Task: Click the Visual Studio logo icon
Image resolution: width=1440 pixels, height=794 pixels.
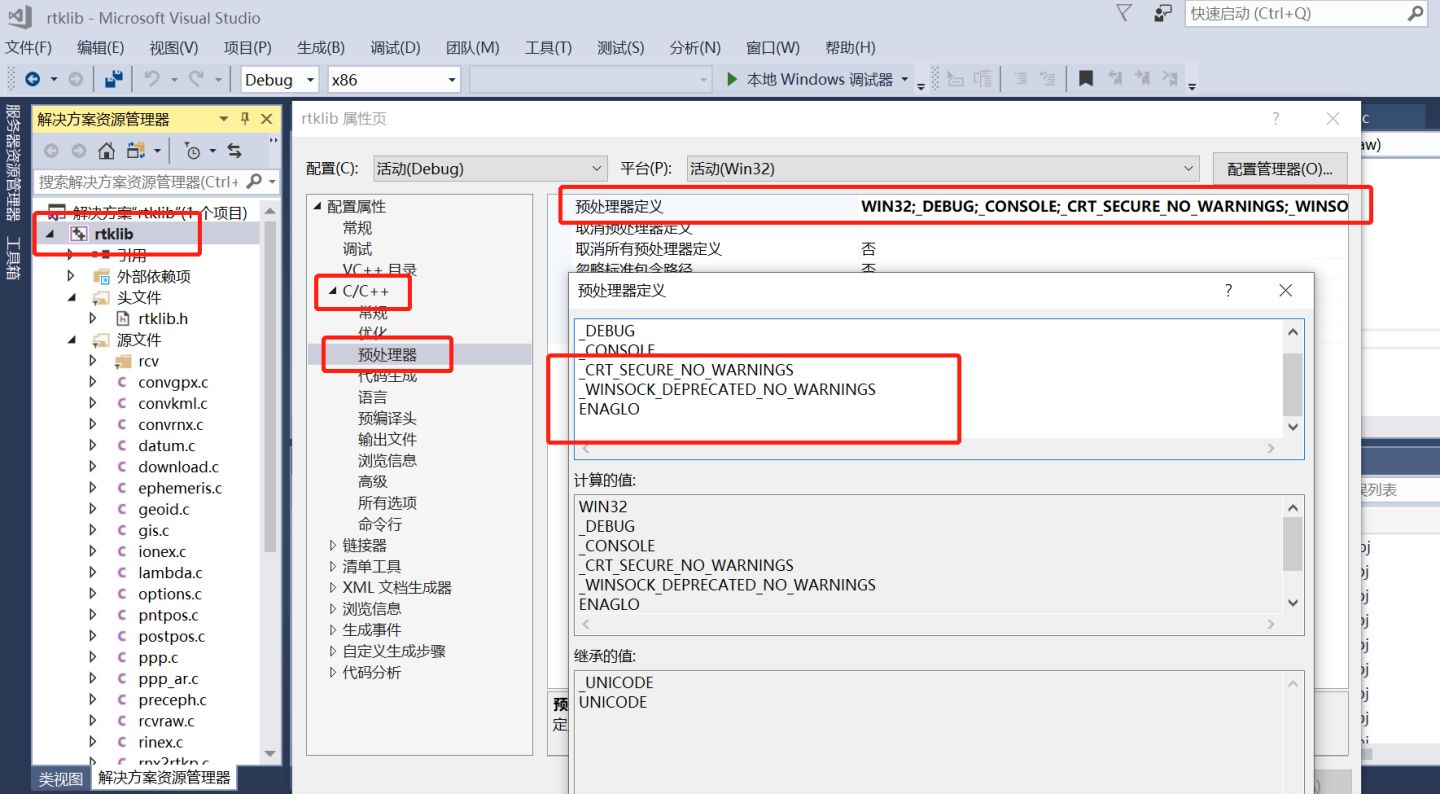Action: point(19,17)
